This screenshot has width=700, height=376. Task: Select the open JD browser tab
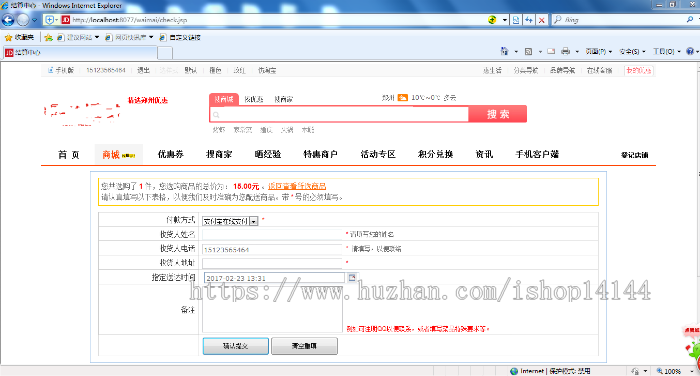click(x=80, y=52)
